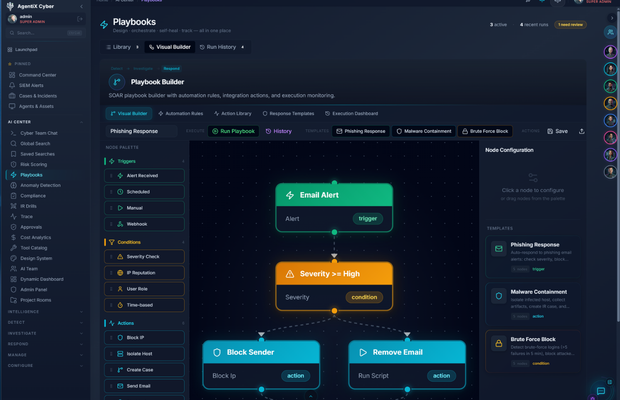Open Tool Catalog
This screenshot has width=620, height=400.
34,248
